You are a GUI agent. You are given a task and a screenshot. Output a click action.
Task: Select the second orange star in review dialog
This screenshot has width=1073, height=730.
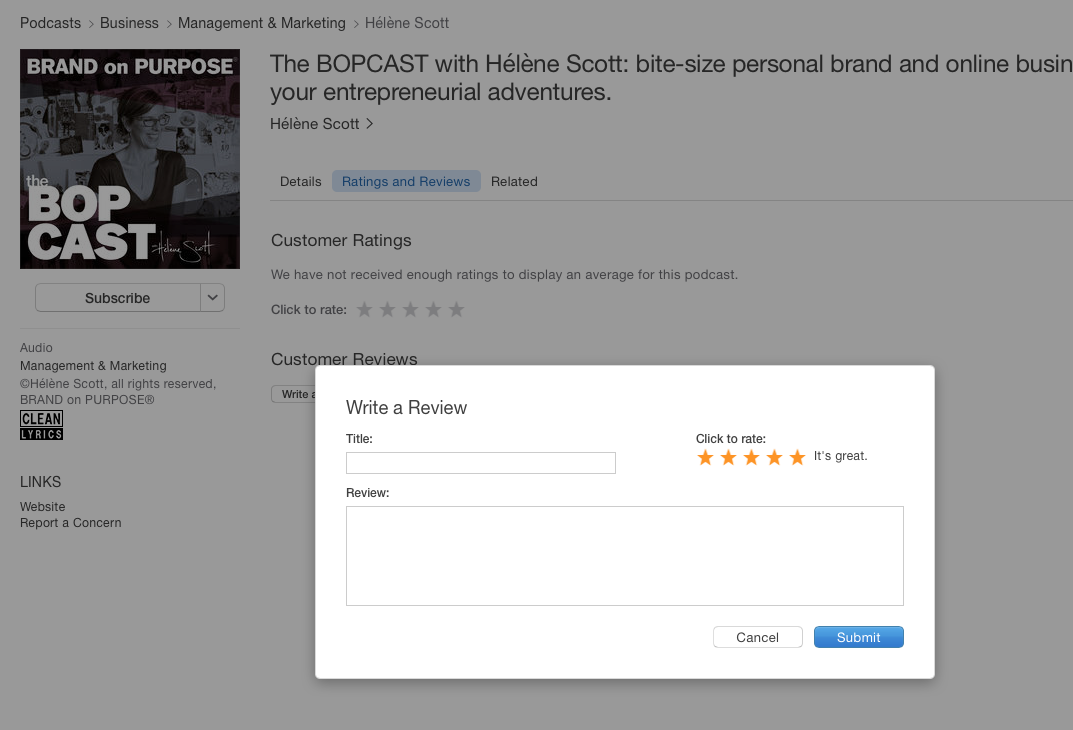pos(728,457)
